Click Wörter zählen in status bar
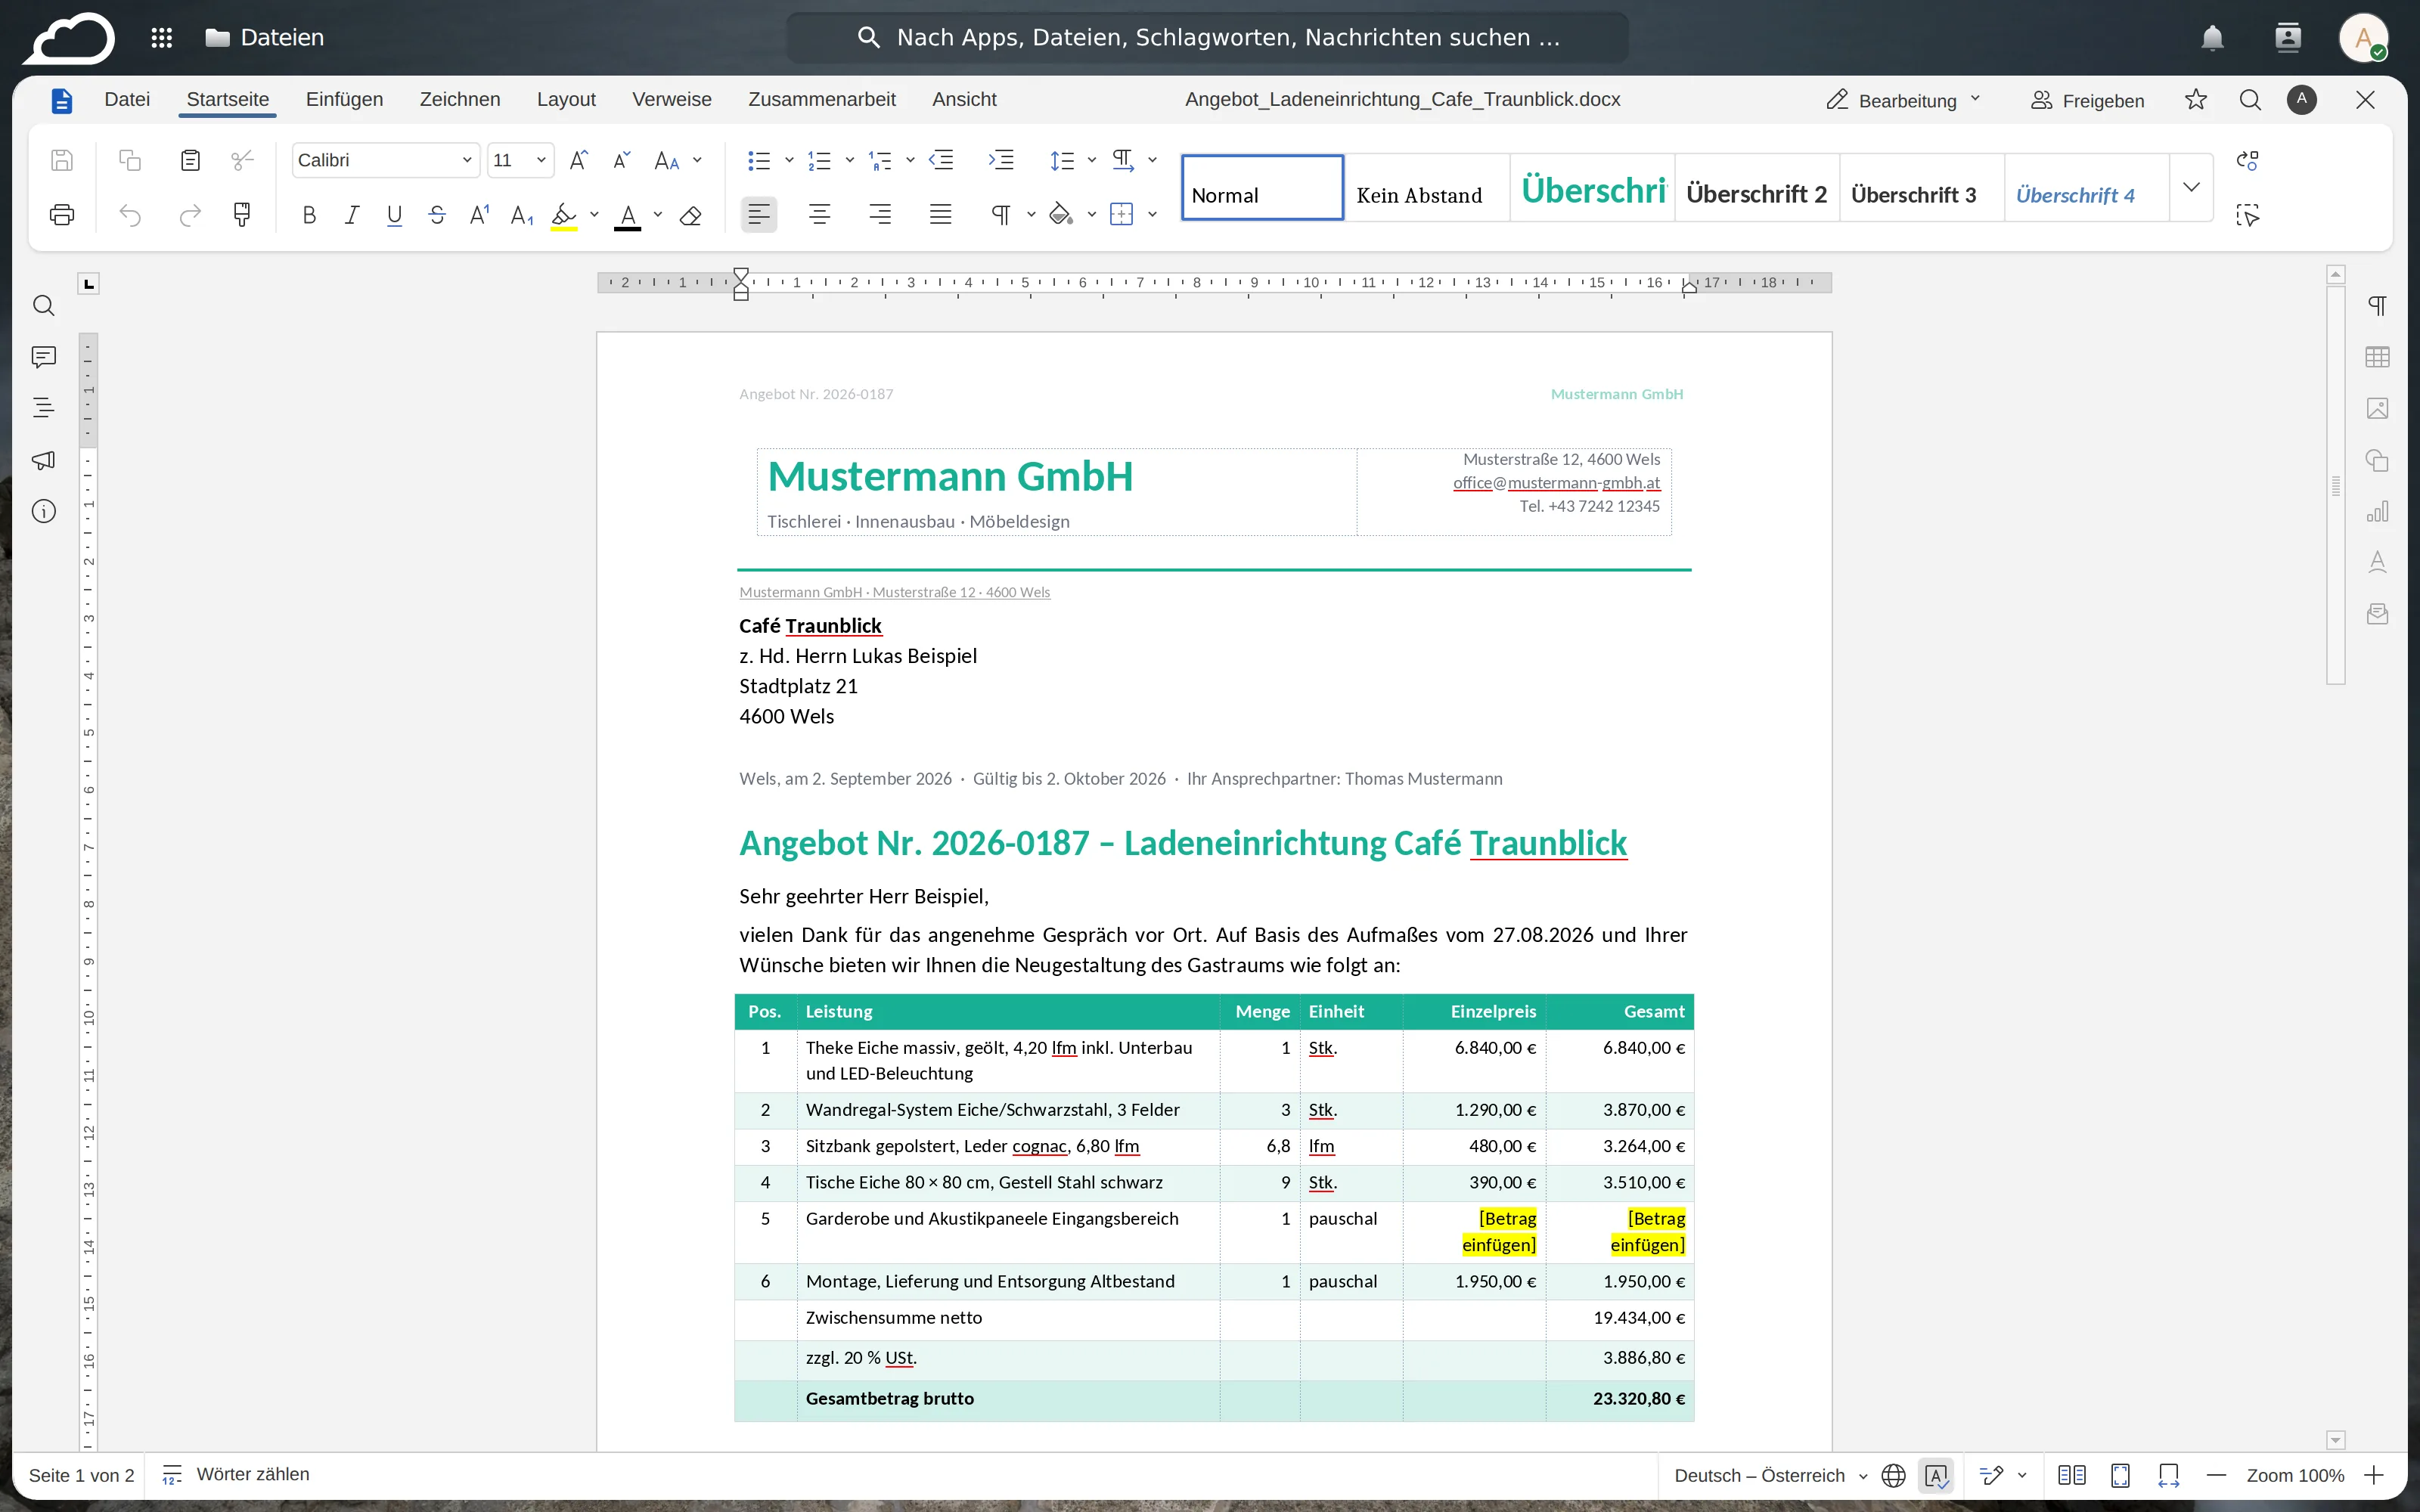This screenshot has width=2420, height=1512. pos(236,1474)
